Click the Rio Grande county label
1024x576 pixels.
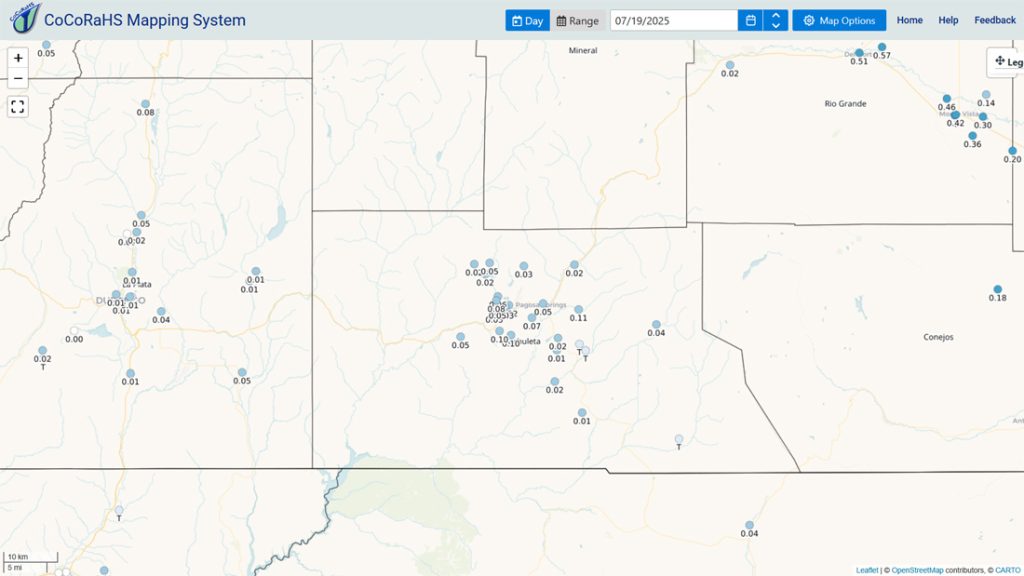845,103
